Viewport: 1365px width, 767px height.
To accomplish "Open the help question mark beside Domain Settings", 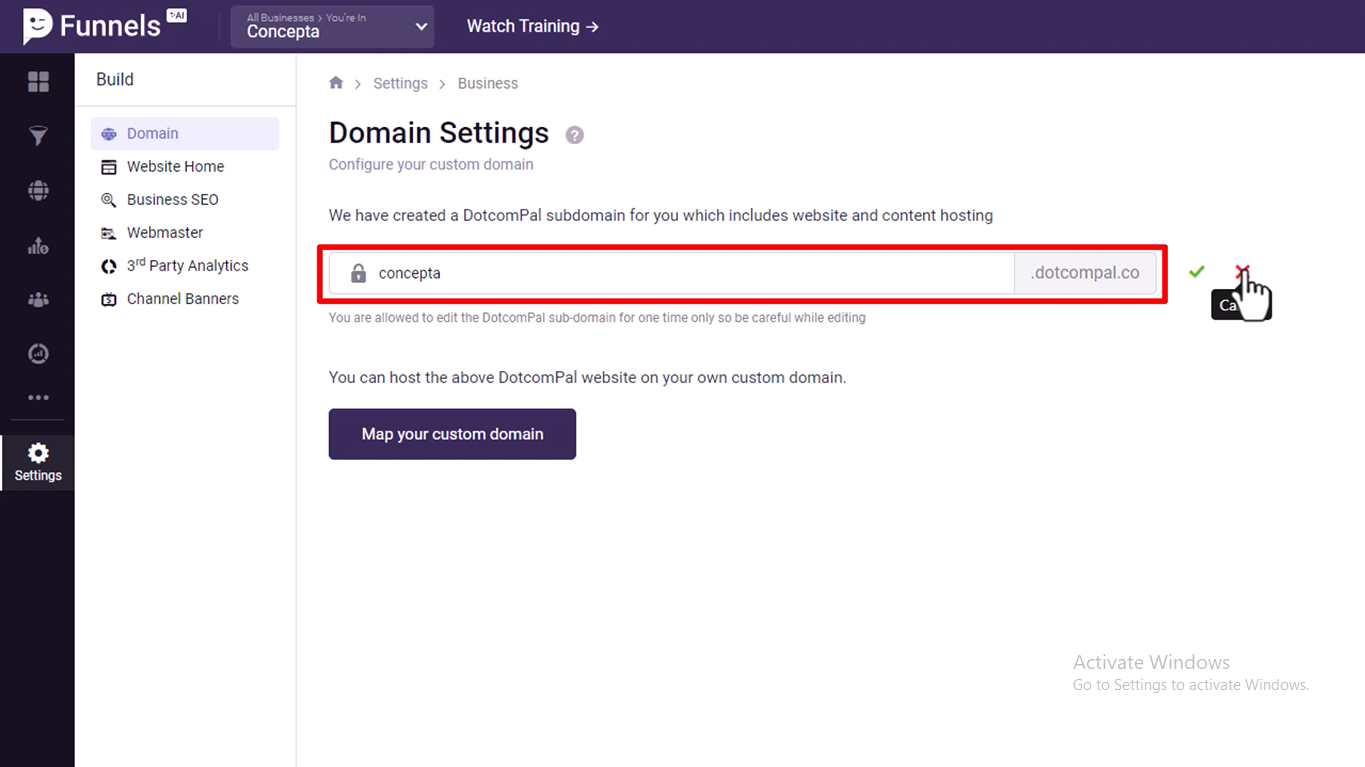I will tap(574, 135).
